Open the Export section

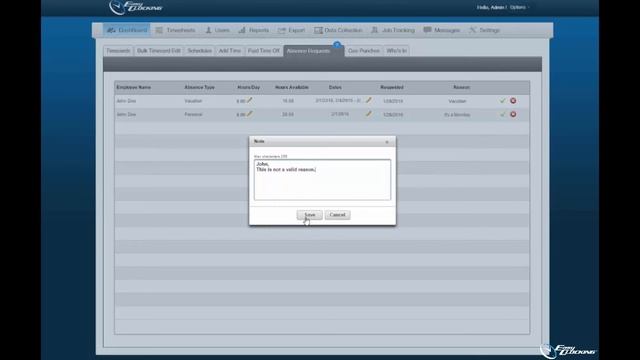[291, 30]
